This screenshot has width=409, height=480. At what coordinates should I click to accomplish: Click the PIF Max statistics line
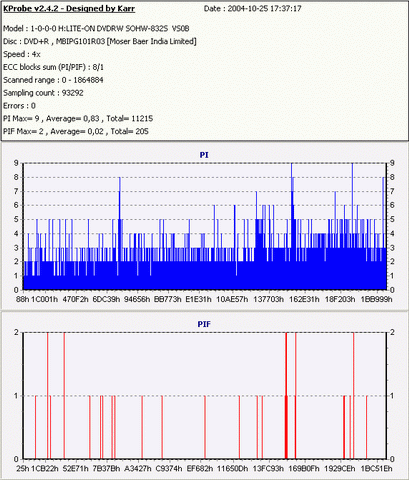[76, 131]
